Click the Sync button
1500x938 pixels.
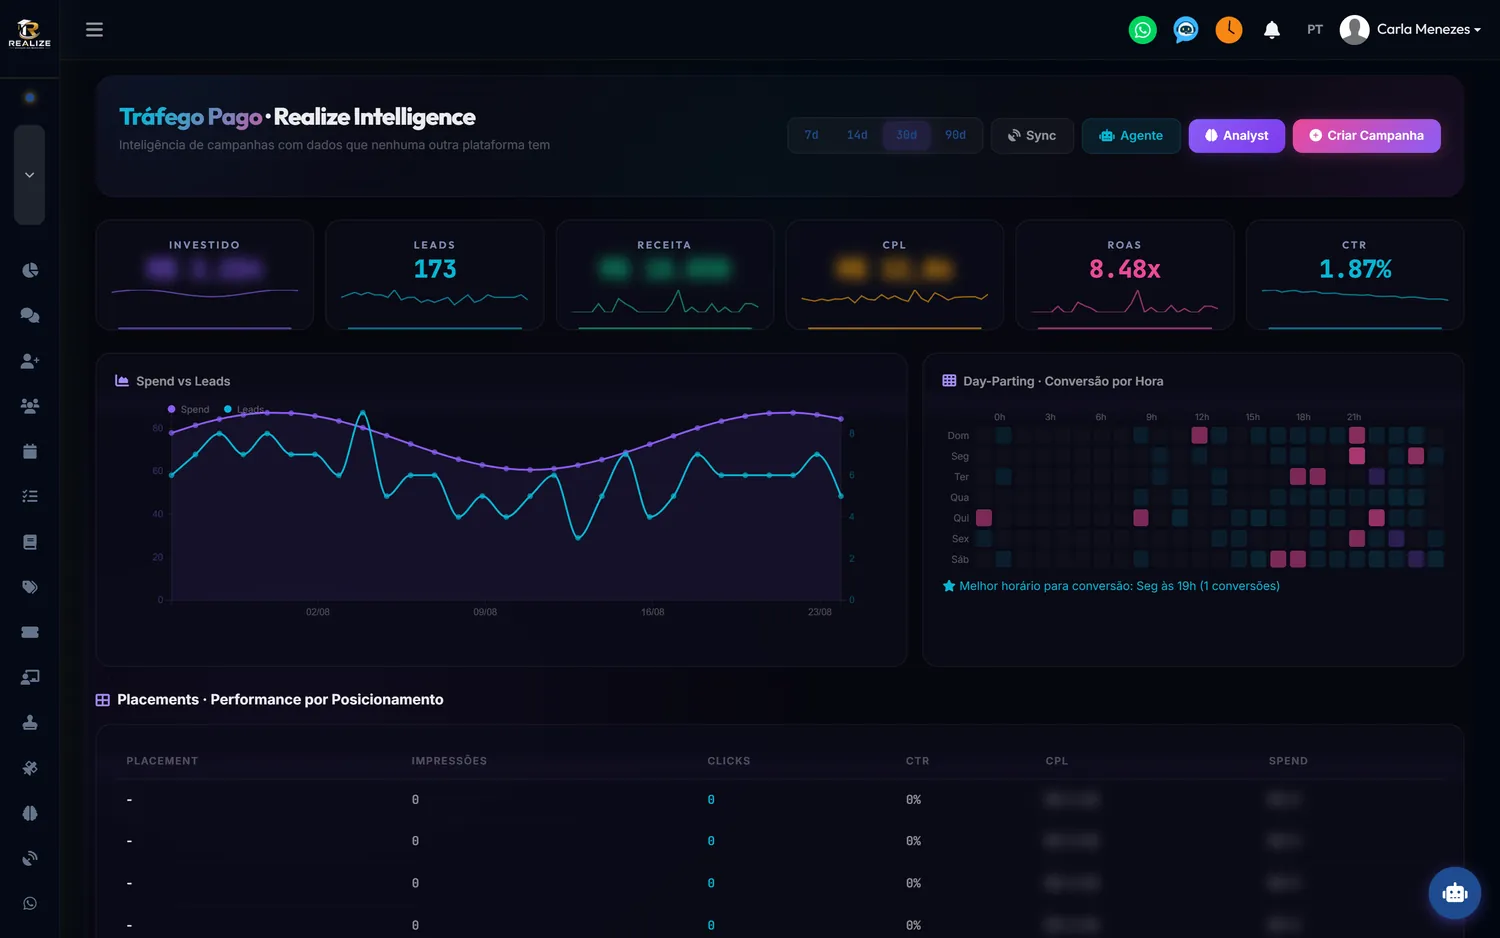1032,136
